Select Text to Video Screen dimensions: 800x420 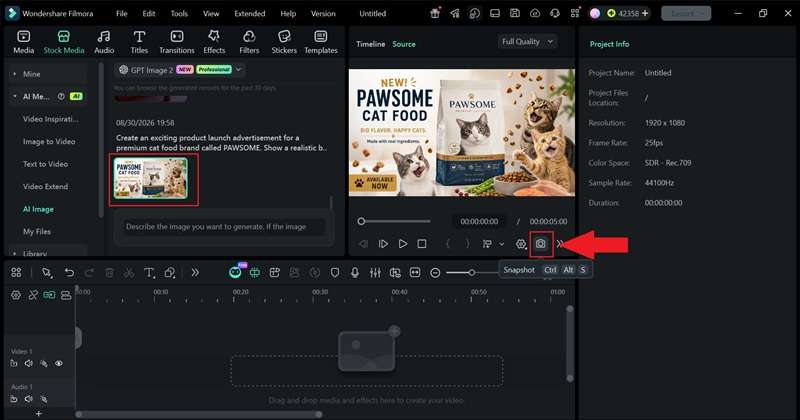45,164
